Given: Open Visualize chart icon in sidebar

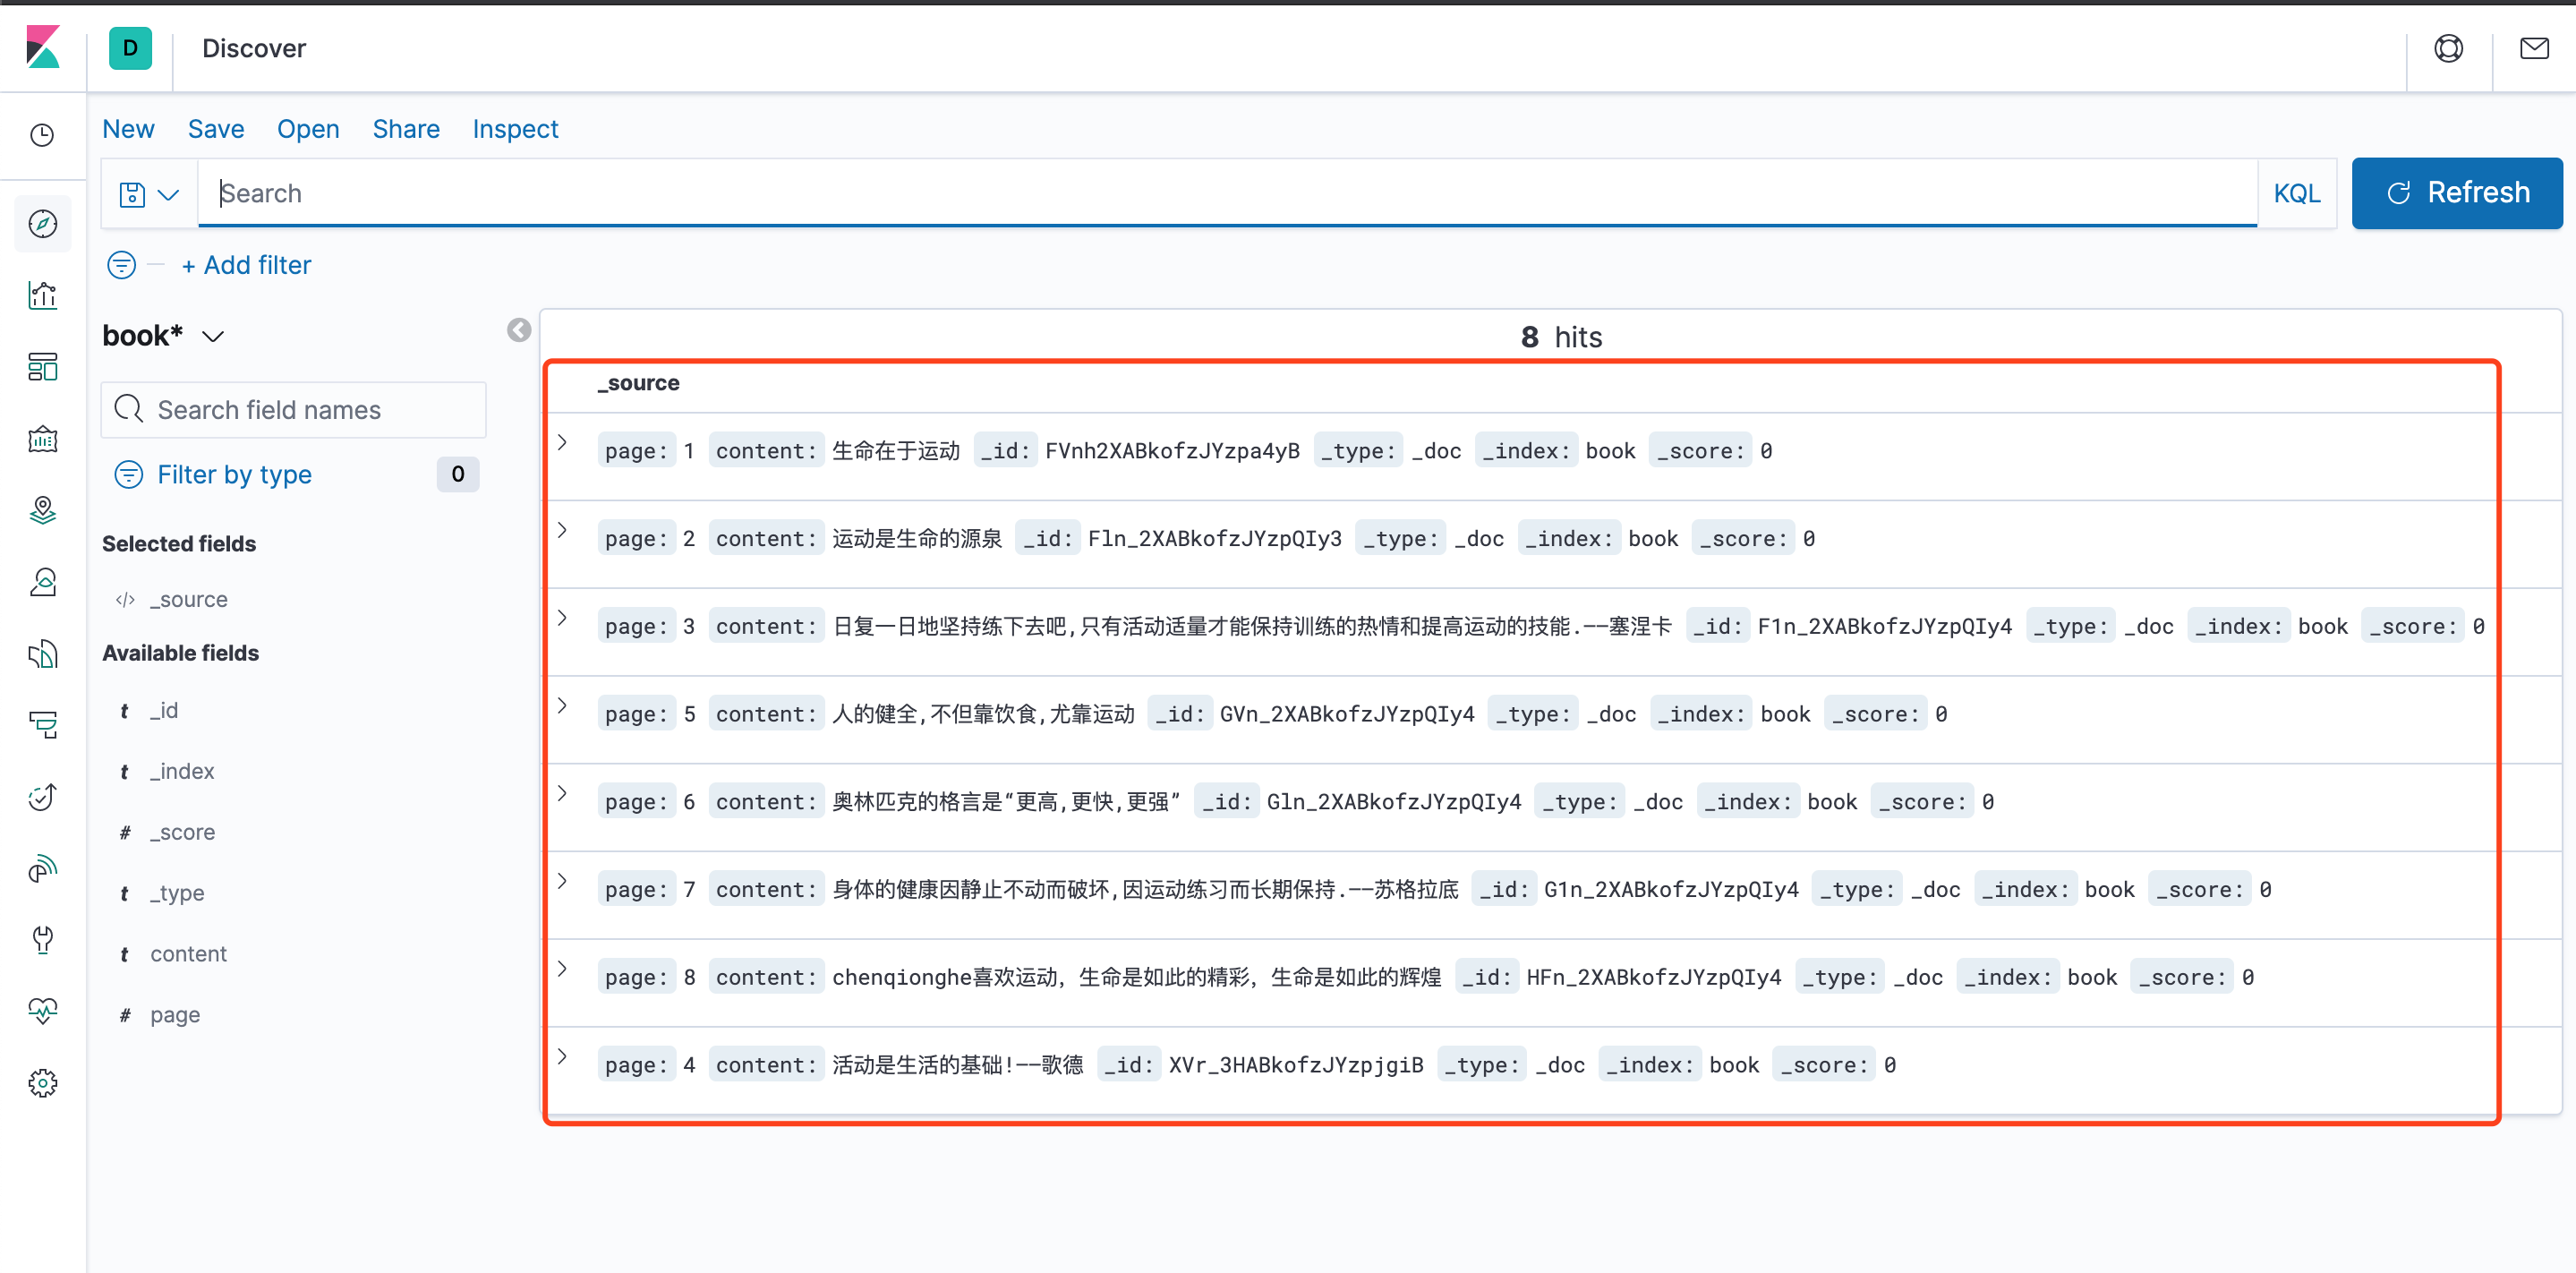Looking at the screenshot, I should click(43, 295).
